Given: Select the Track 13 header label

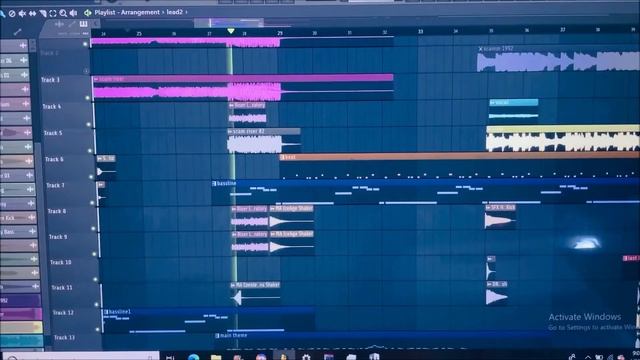Looking at the screenshot, I should [x=64, y=338].
